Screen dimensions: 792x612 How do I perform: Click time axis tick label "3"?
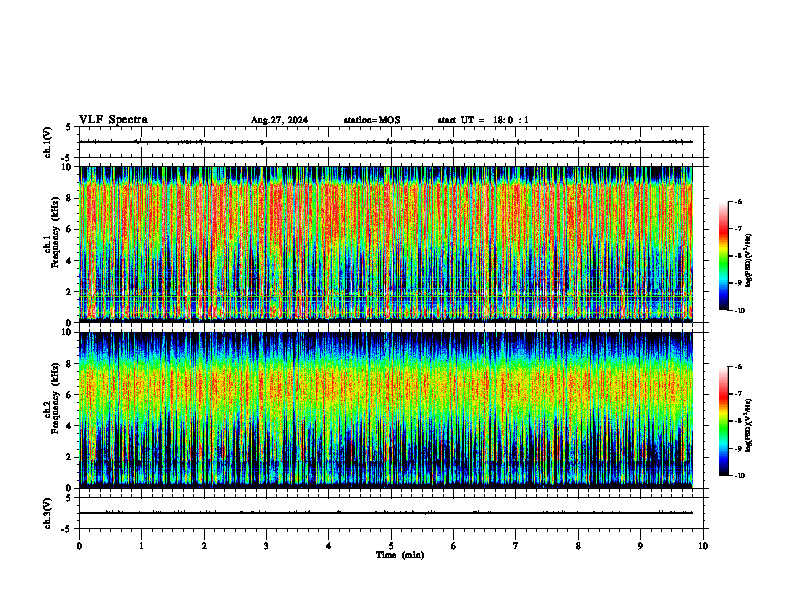tap(266, 546)
